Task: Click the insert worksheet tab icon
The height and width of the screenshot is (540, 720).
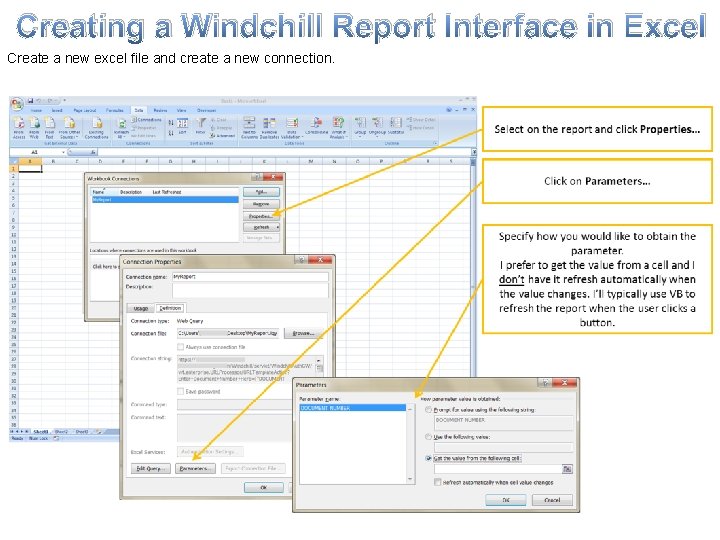Action: tap(98, 432)
